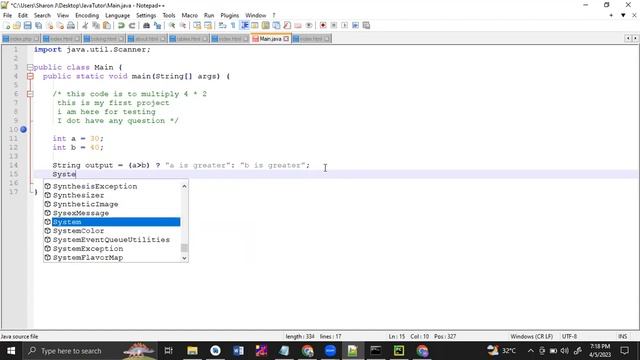Open the Encoding menu
The height and width of the screenshot is (360, 640).
tap(87, 15)
